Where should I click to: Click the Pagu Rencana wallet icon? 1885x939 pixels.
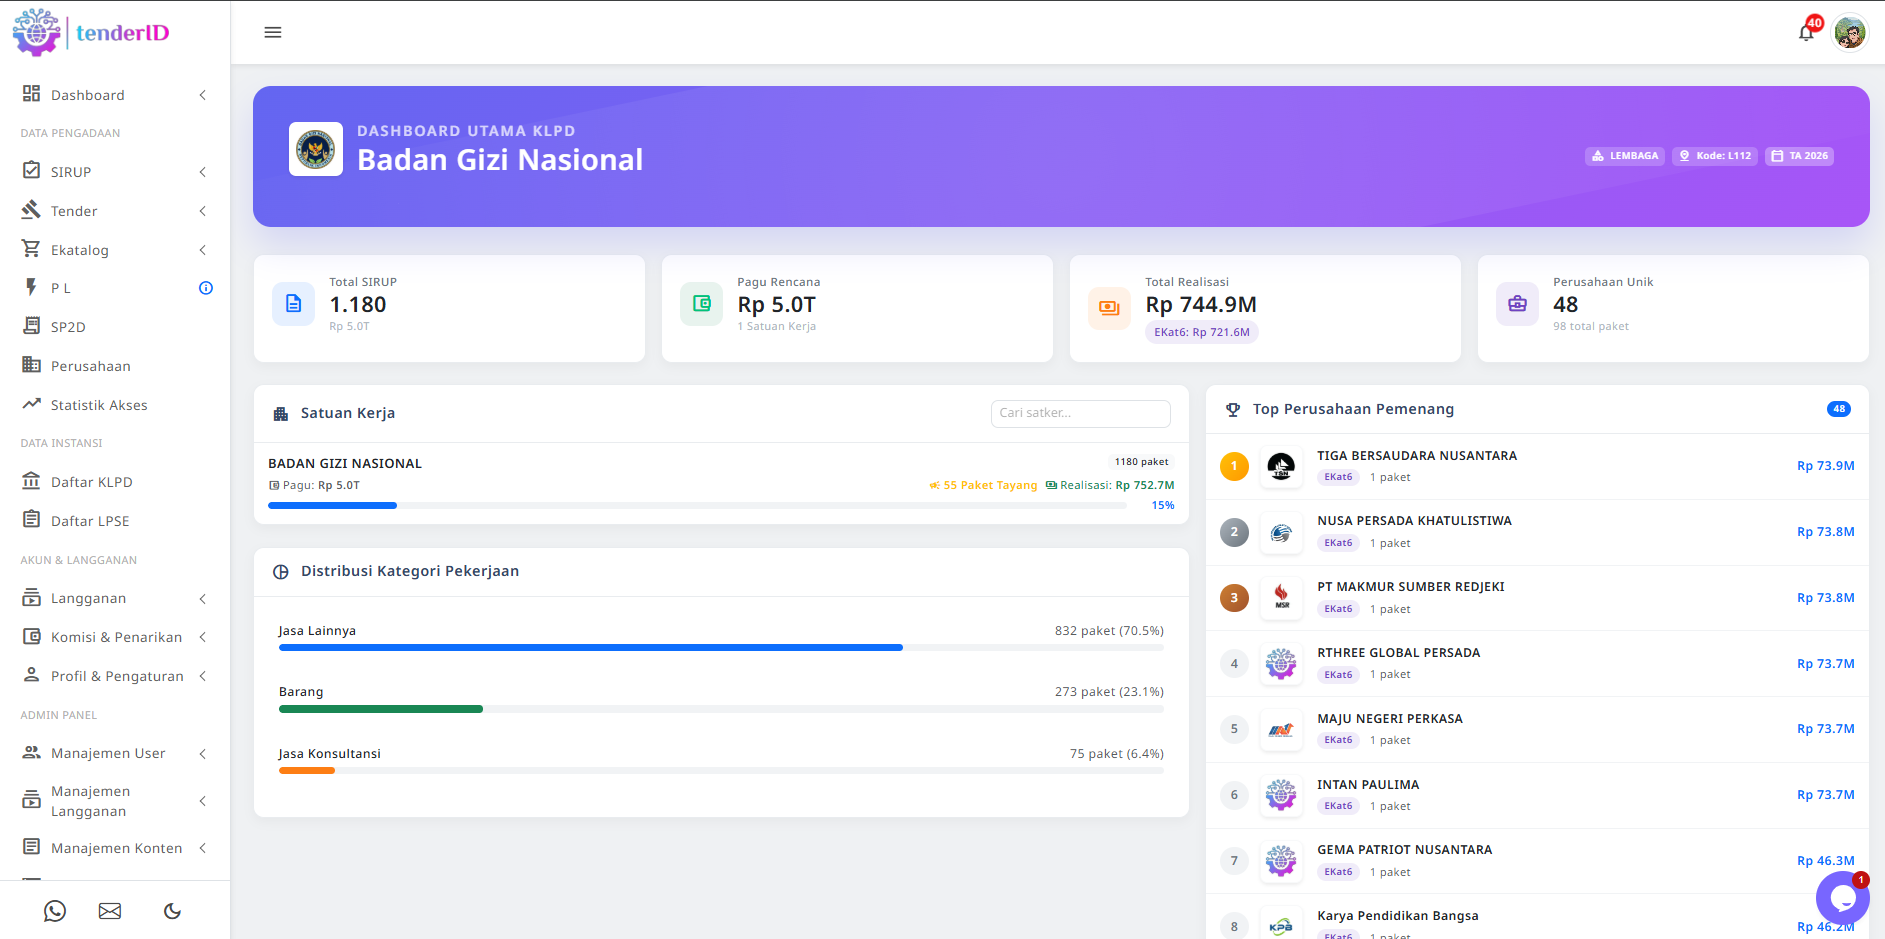(x=701, y=304)
